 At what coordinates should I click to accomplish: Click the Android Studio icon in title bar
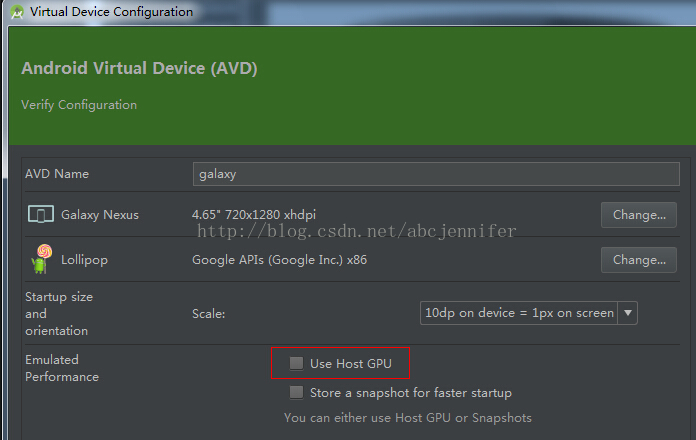(17, 12)
